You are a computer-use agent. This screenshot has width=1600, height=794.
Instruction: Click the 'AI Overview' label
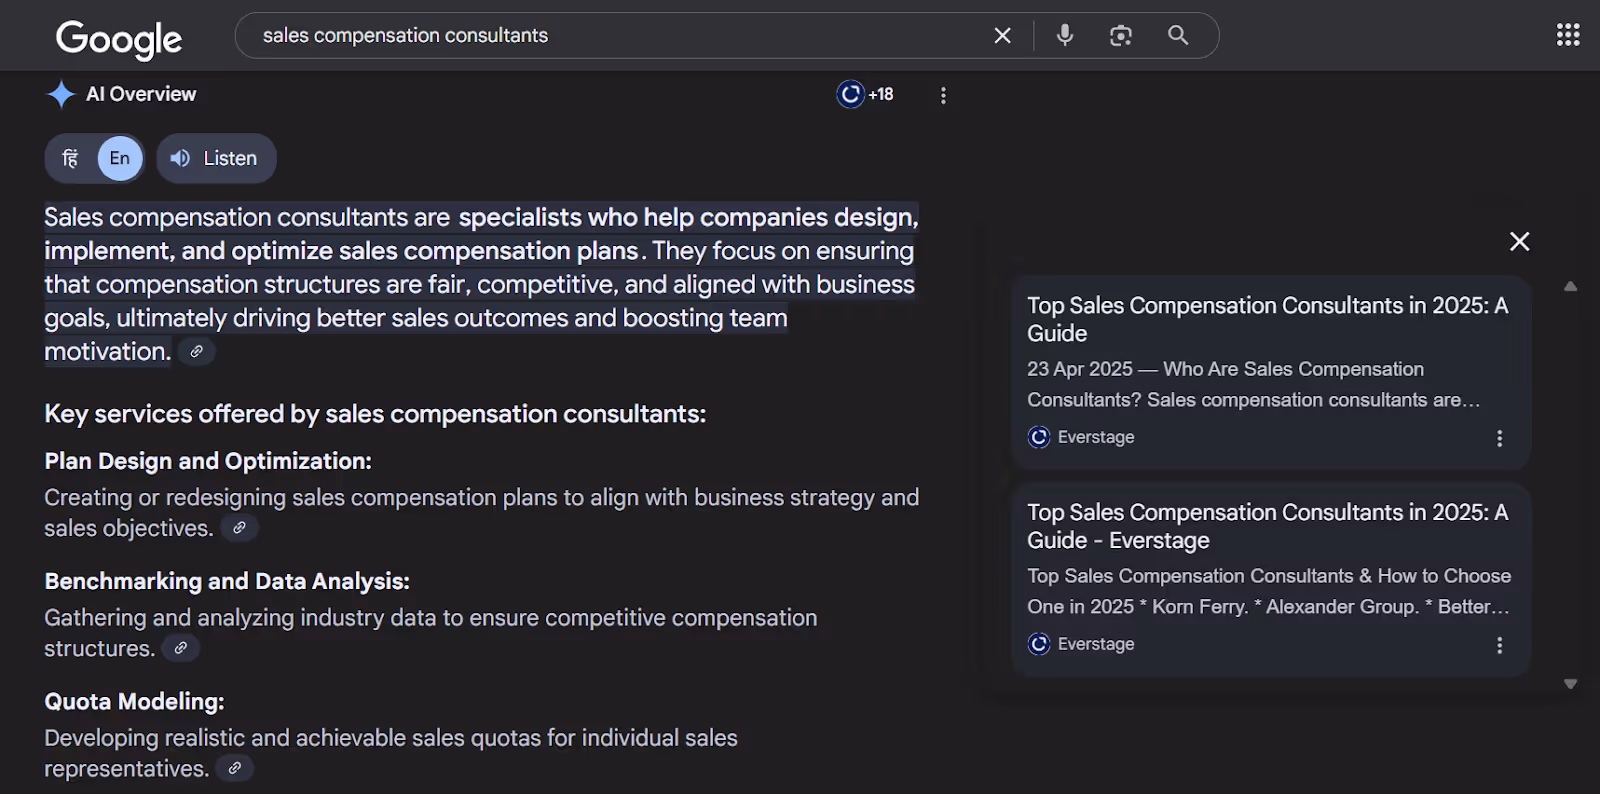point(141,94)
